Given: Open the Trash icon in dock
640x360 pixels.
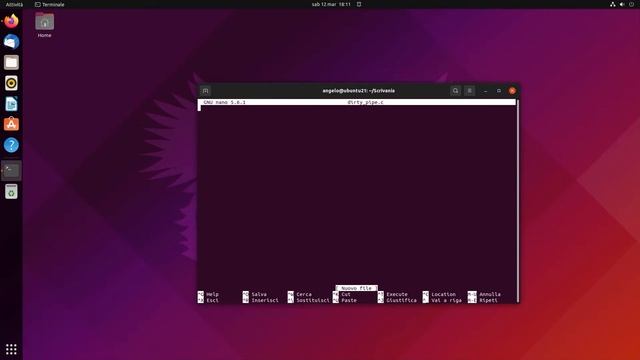Looking at the screenshot, I should [x=11, y=191].
